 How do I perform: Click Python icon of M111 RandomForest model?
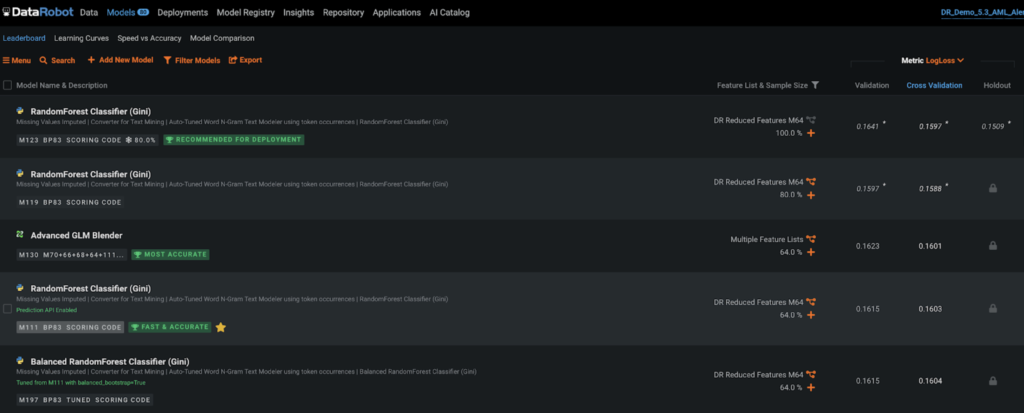[x=20, y=288]
